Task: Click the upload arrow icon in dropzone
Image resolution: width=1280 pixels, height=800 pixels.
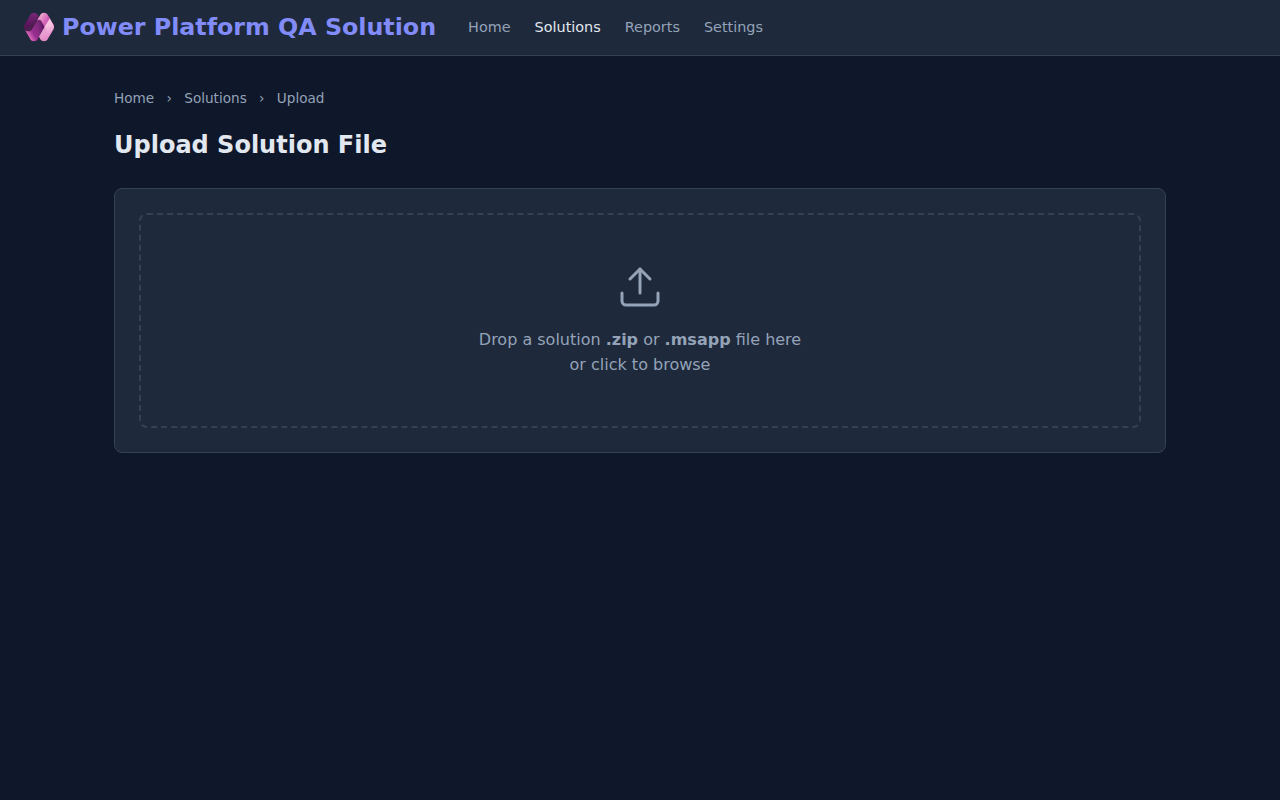Action: (639, 278)
